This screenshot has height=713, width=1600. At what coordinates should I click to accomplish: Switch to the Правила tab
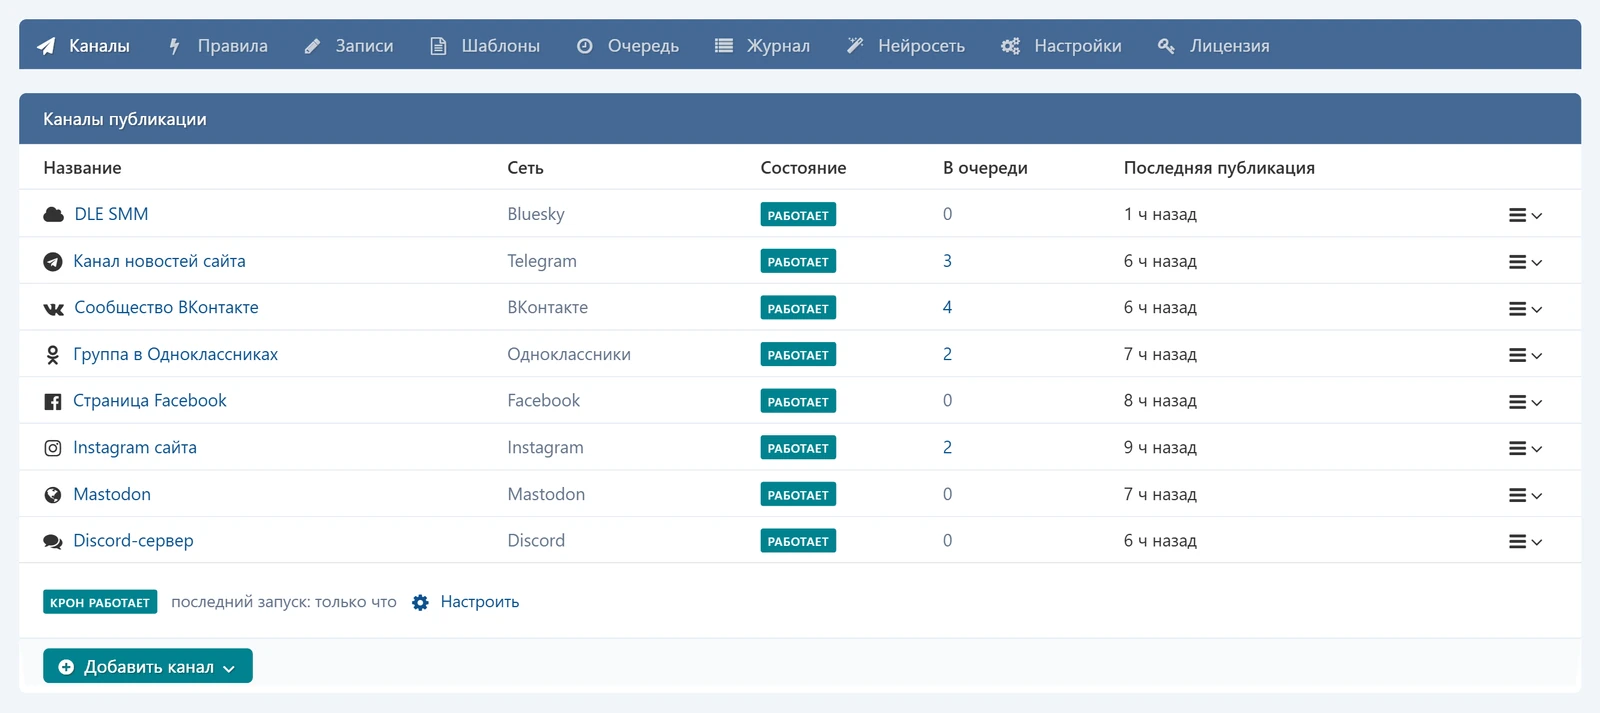(218, 45)
